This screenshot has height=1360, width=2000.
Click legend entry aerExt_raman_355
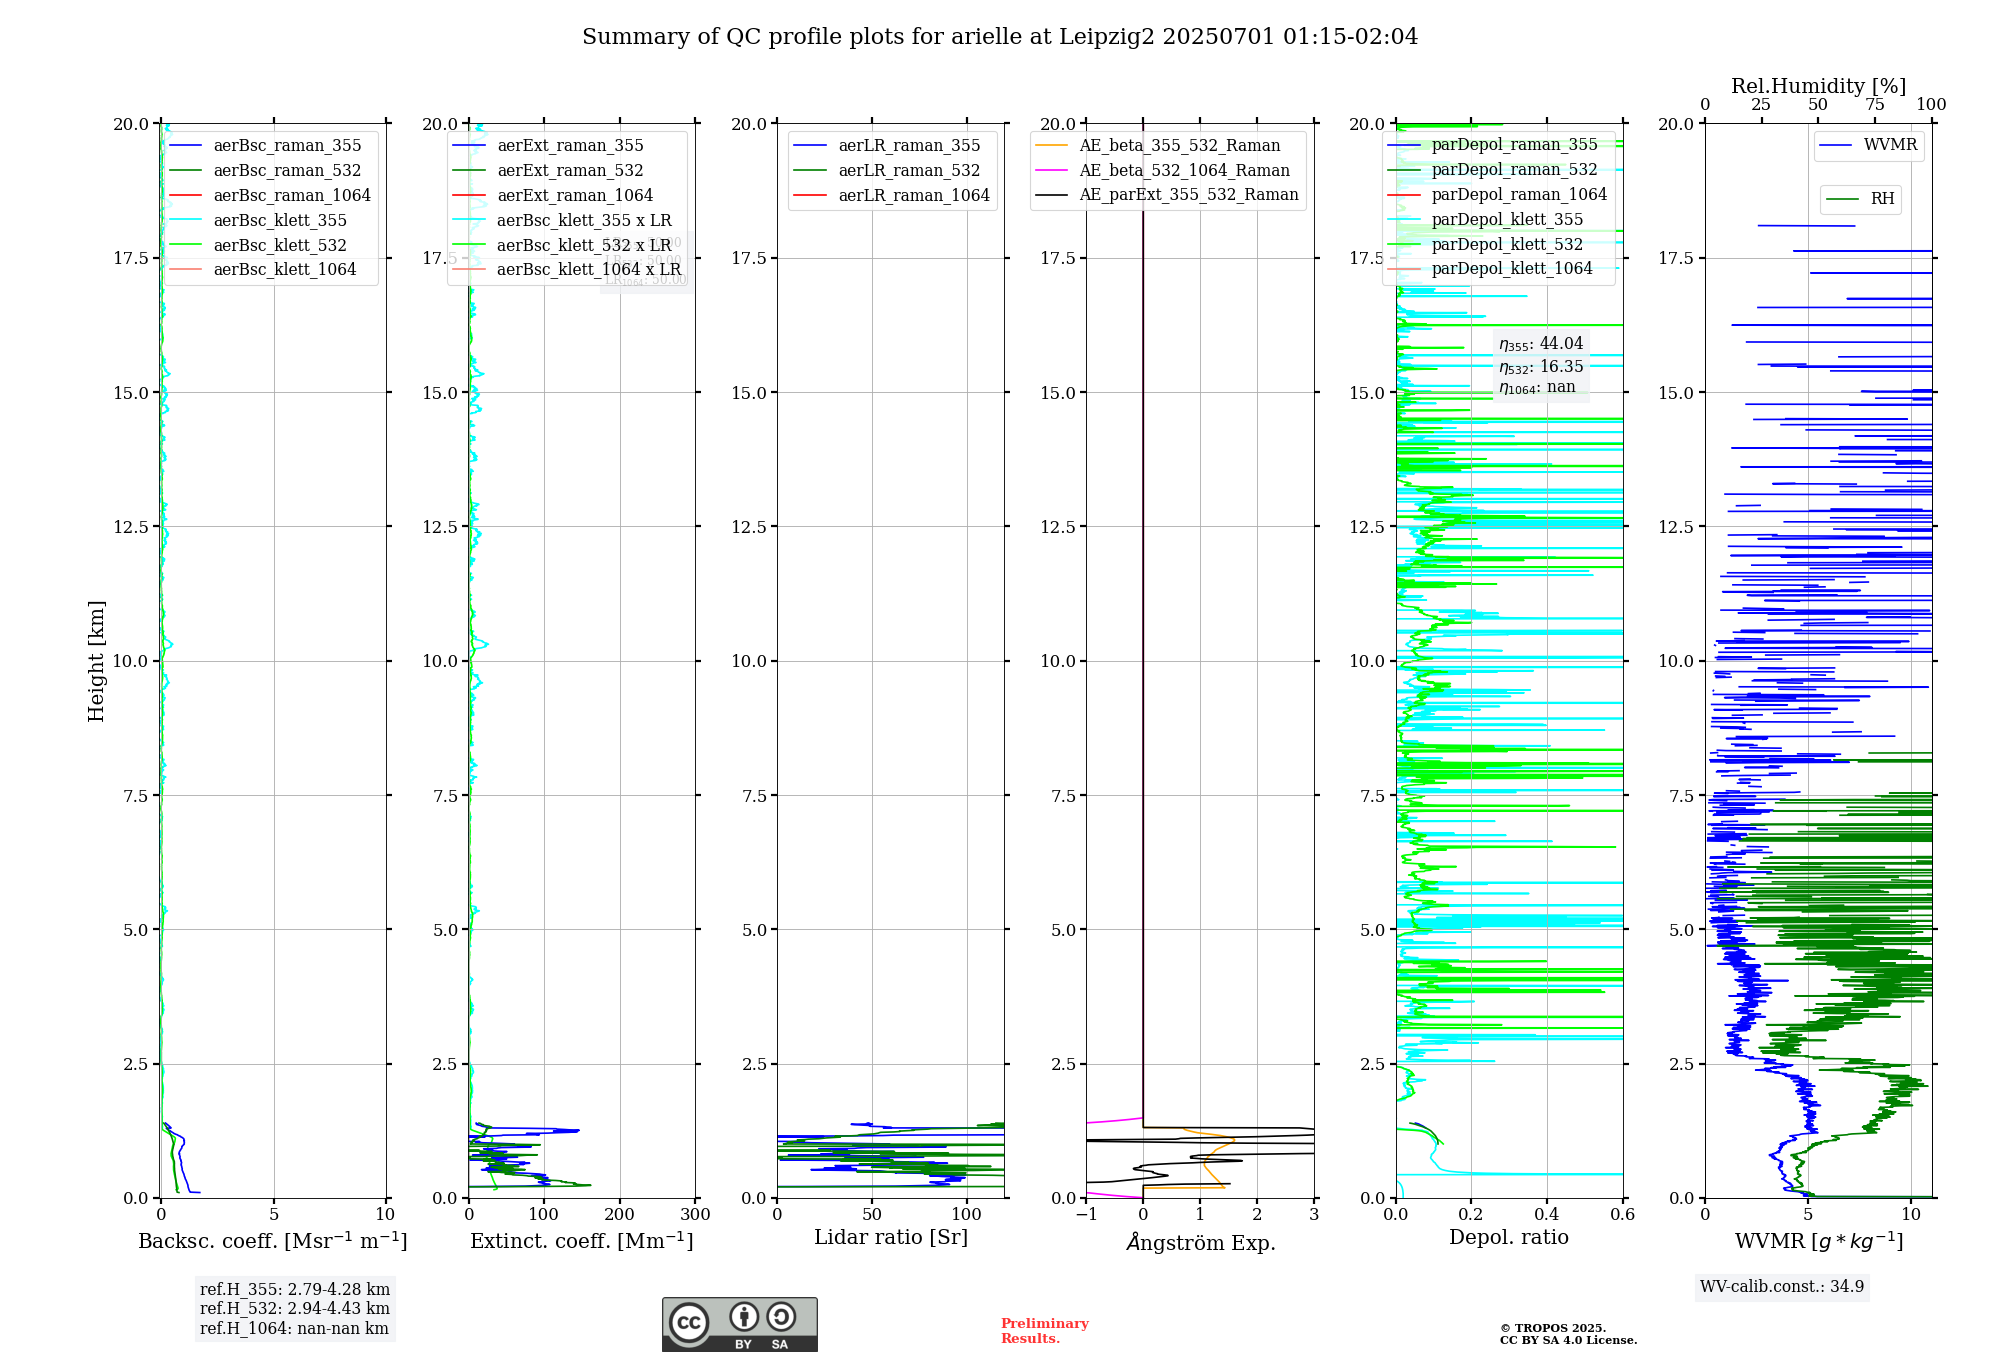[571, 146]
